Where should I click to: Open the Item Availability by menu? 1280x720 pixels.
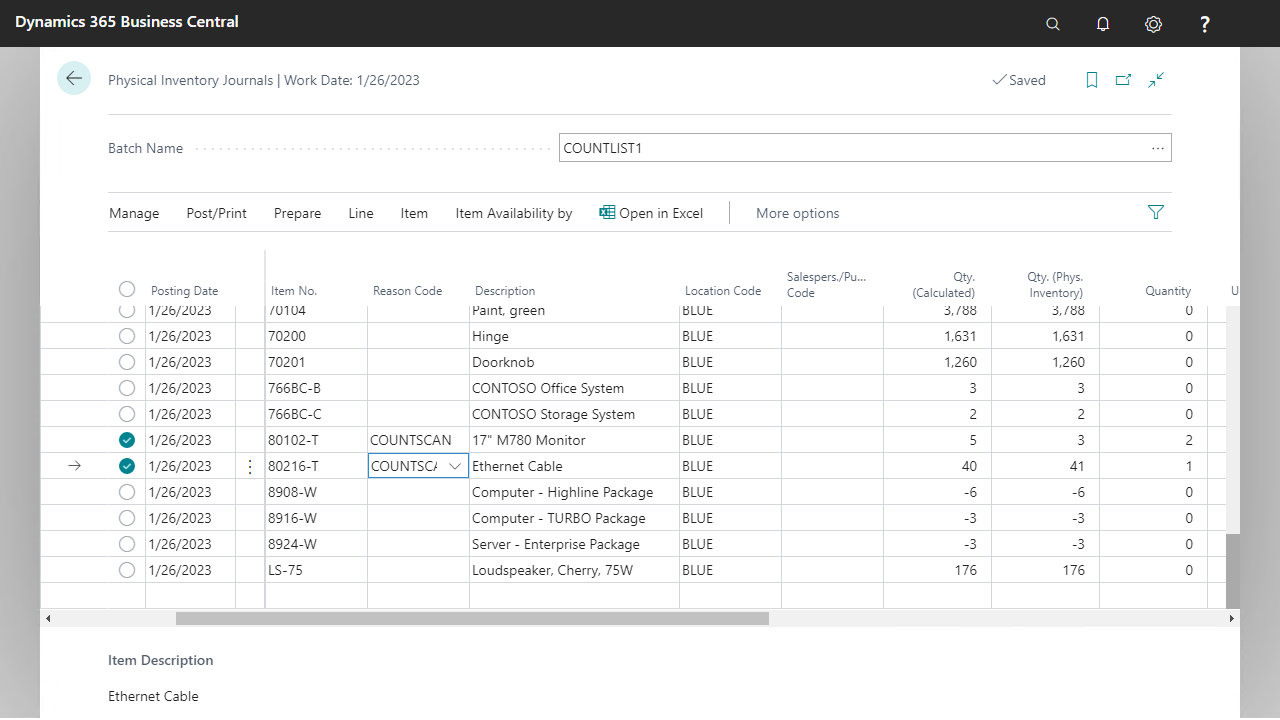click(514, 213)
